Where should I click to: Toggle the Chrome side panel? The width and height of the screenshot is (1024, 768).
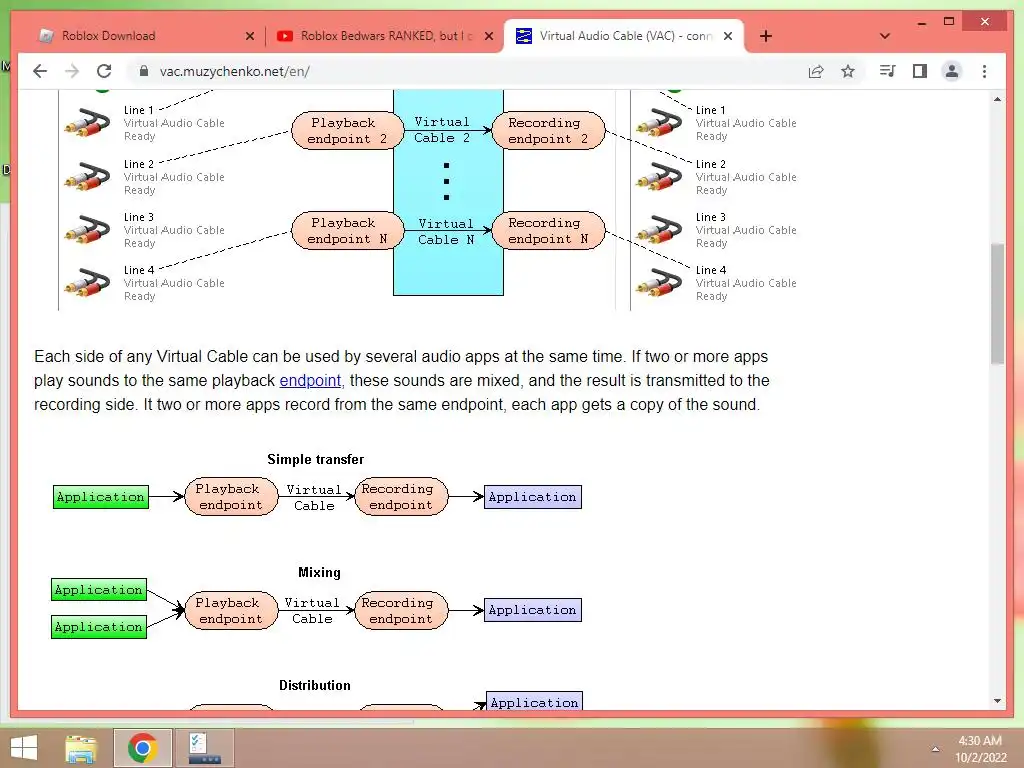tap(920, 71)
